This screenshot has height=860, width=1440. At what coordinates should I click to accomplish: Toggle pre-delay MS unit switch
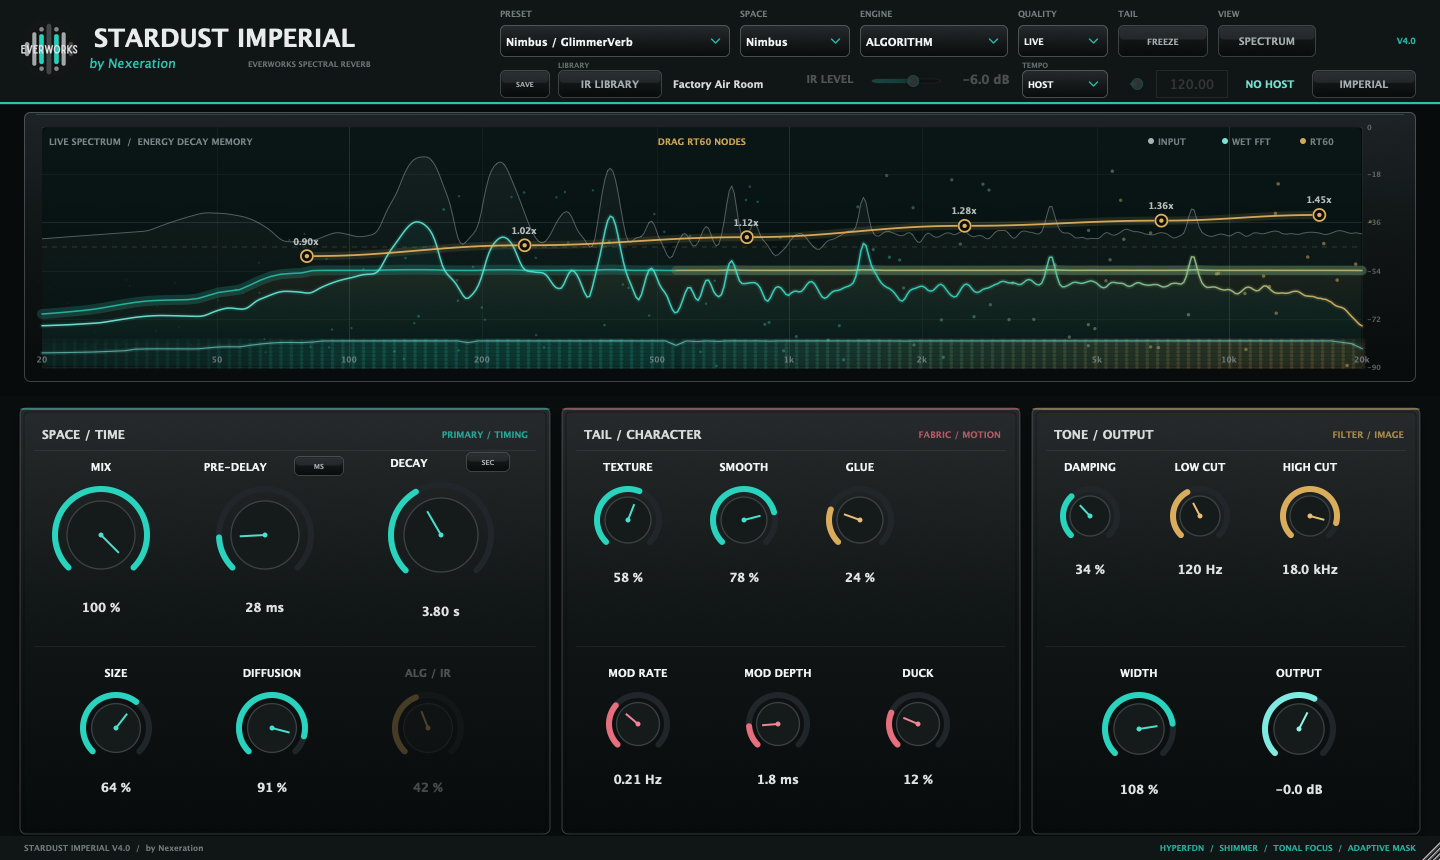tap(319, 466)
